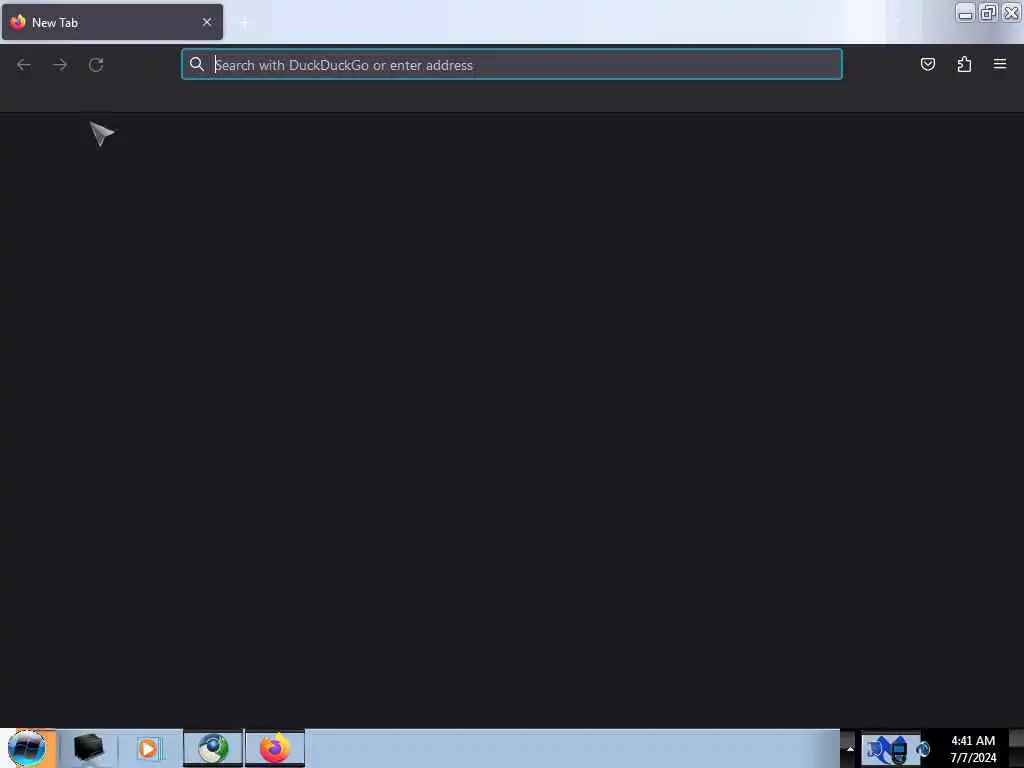Restore down the Firefox window
Viewport: 1024px width, 768px height.
pyautogui.click(x=988, y=12)
